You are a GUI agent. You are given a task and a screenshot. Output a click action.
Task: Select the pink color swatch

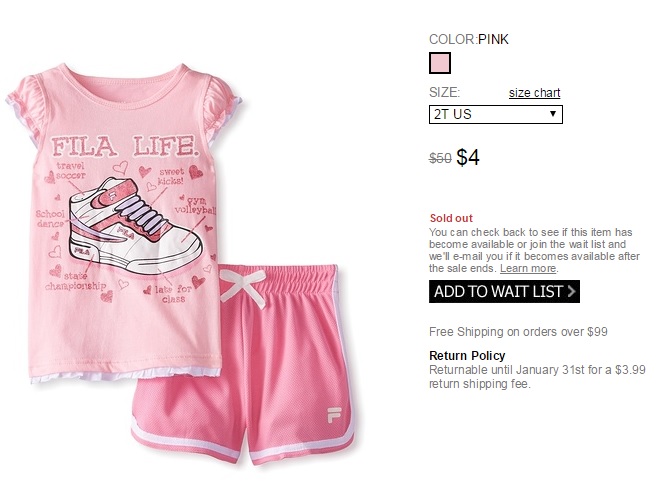point(440,63)
